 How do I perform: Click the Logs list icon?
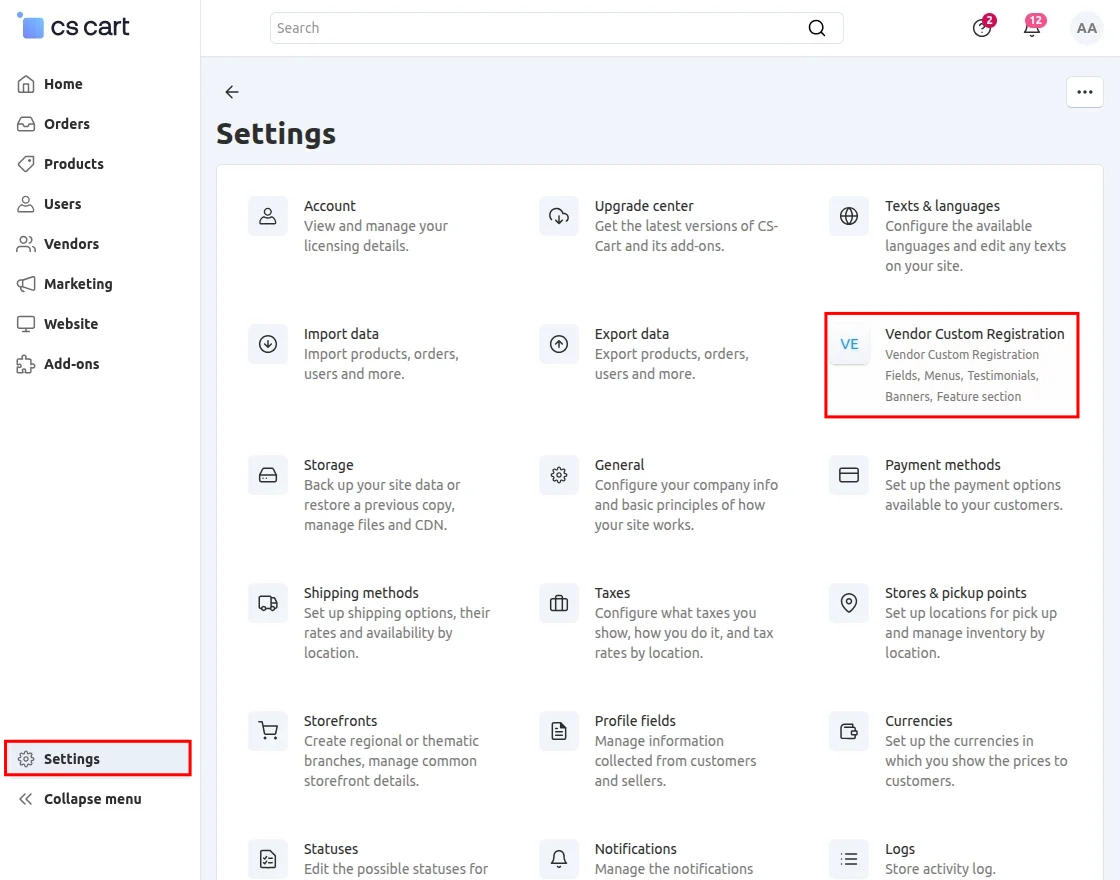click(849, 859)
